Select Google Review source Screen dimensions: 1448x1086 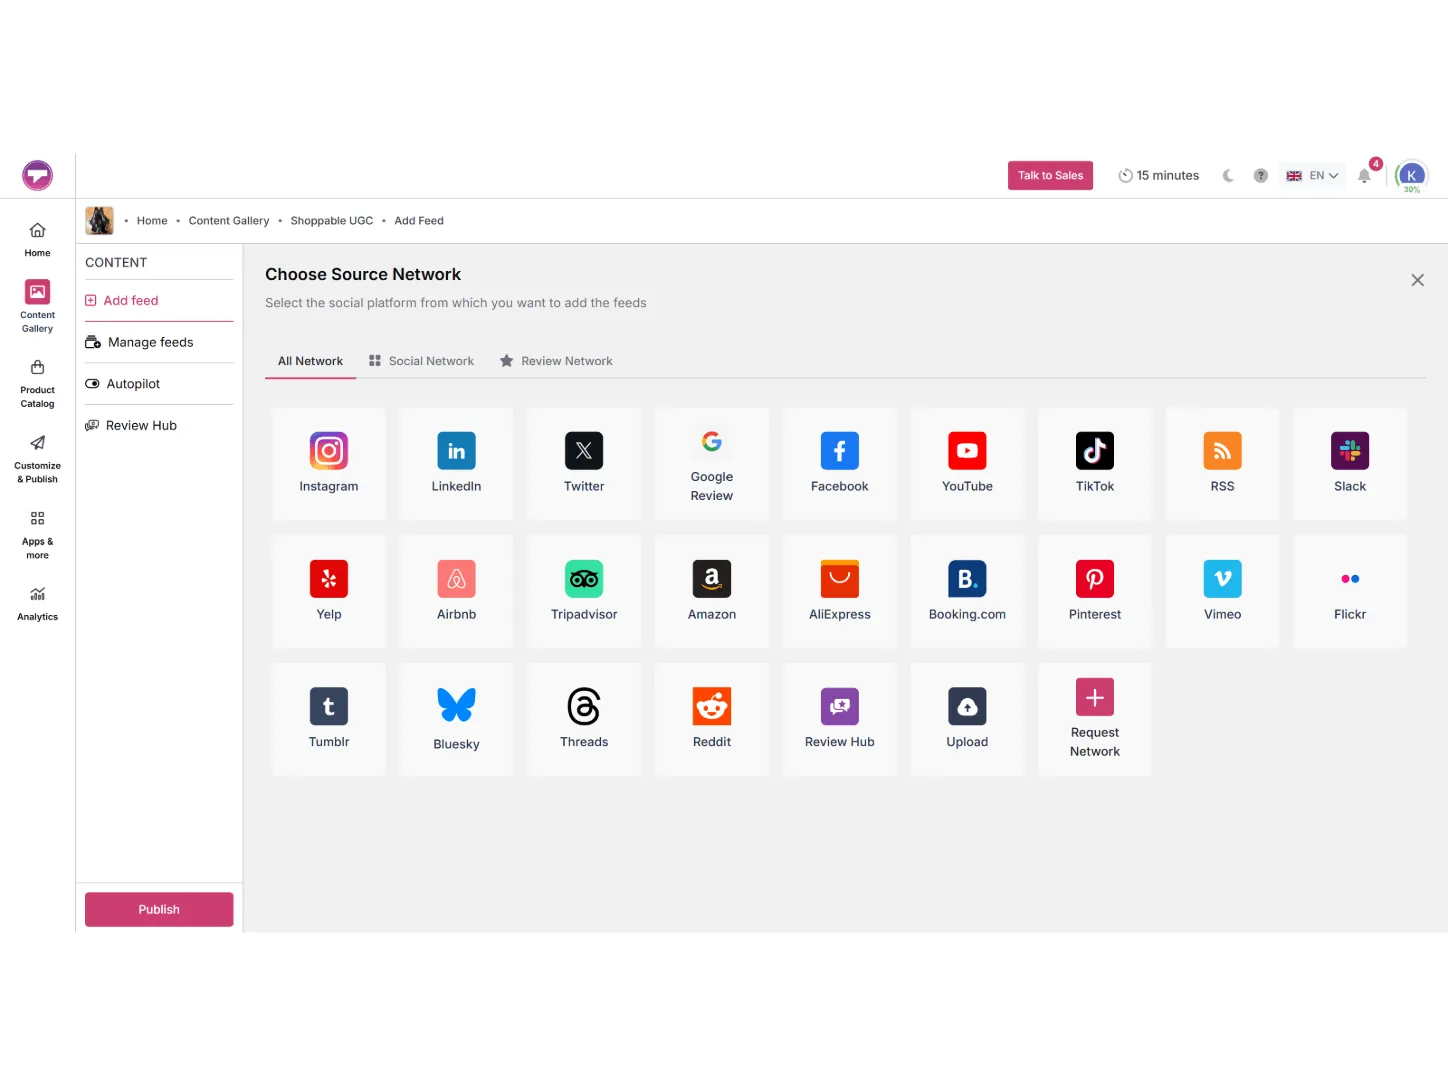pos(712,464)
